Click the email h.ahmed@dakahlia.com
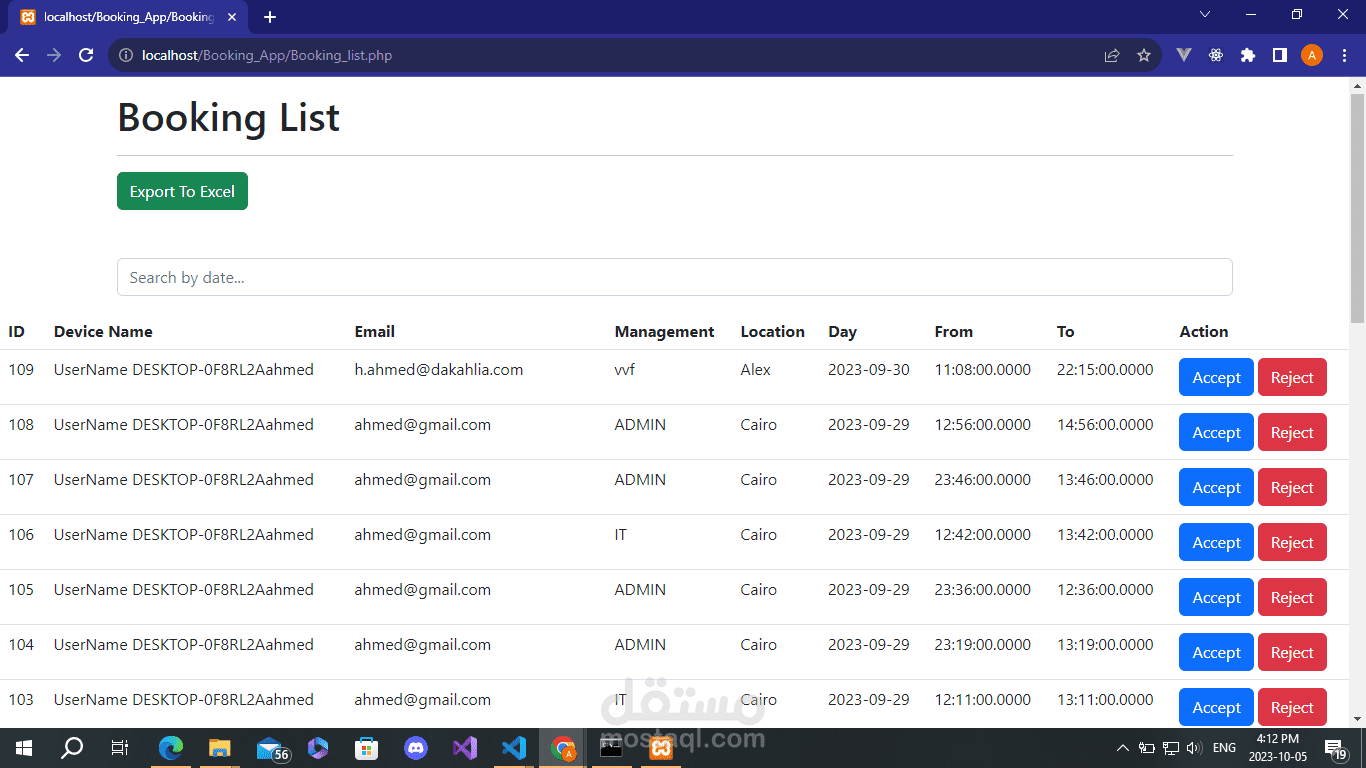Image resolution: width=1366 pixels, height=768 pixels. pyautogui.click(x=439, y=370)
